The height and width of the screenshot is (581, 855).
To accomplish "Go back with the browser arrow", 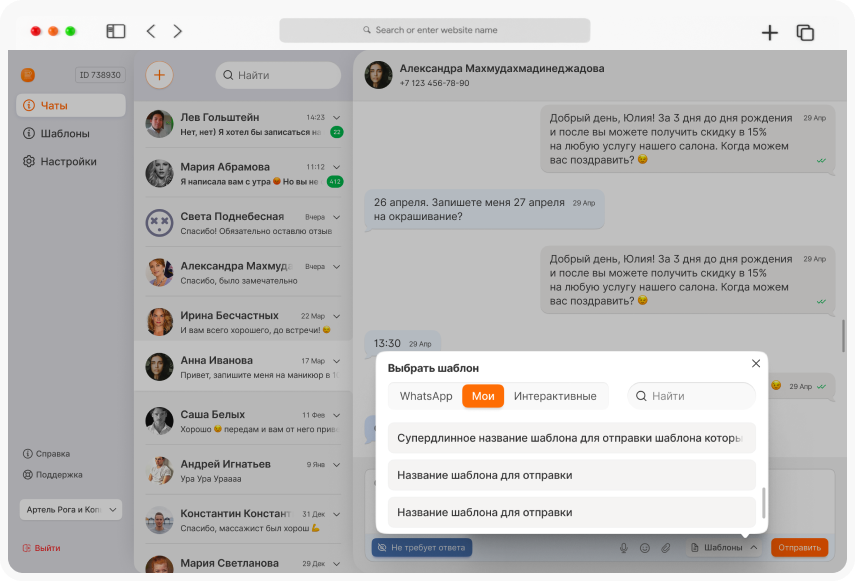I will [151, 31].
